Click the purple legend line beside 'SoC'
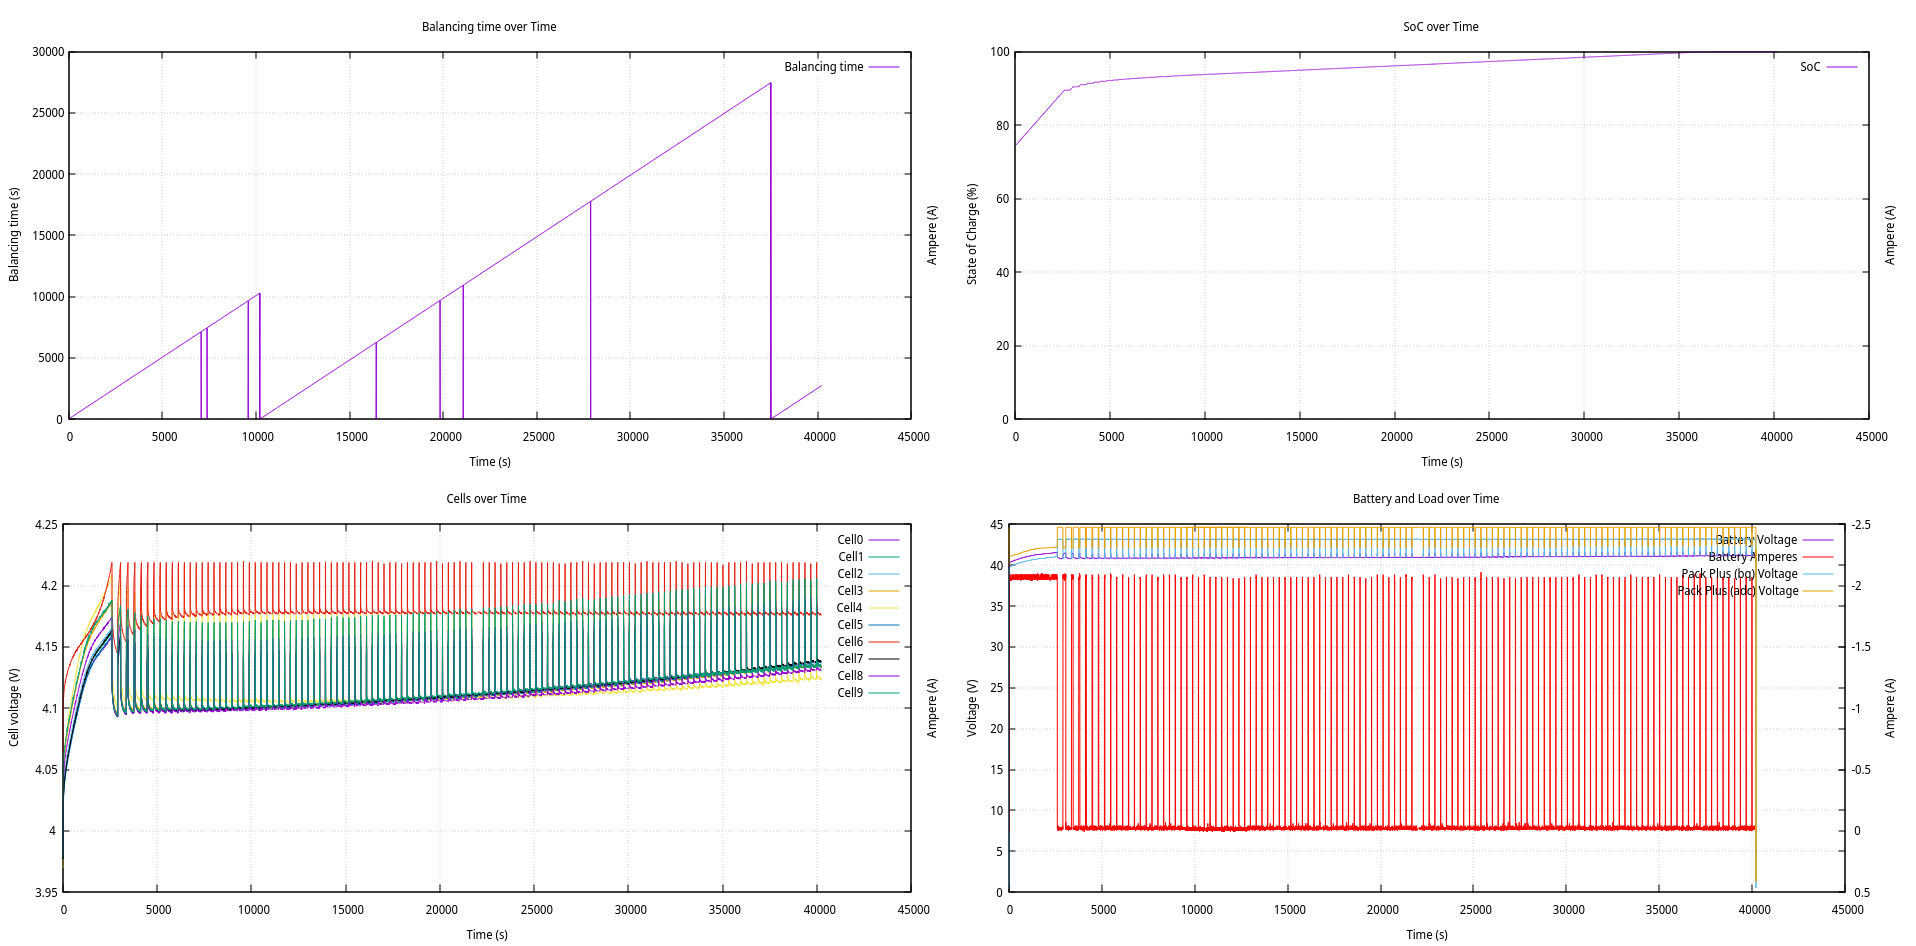 (x=1842, y=67)
